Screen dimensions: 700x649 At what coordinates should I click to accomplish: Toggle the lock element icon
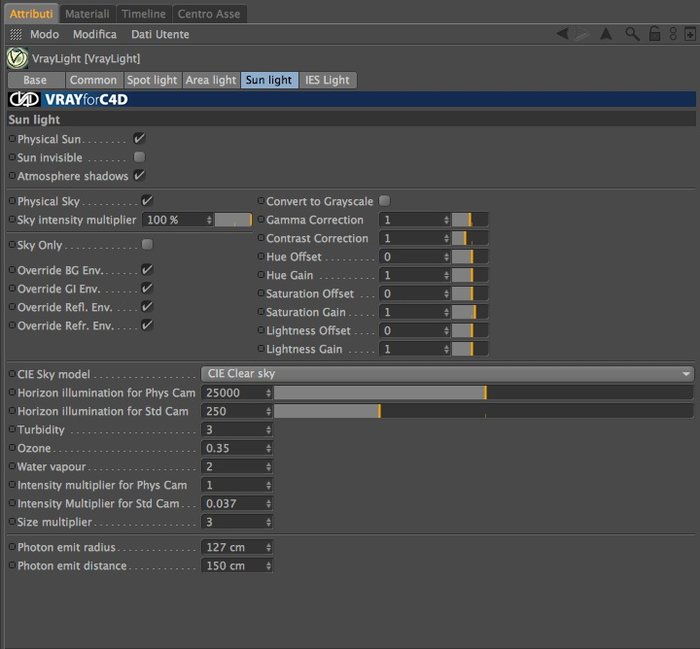[654, 33]
